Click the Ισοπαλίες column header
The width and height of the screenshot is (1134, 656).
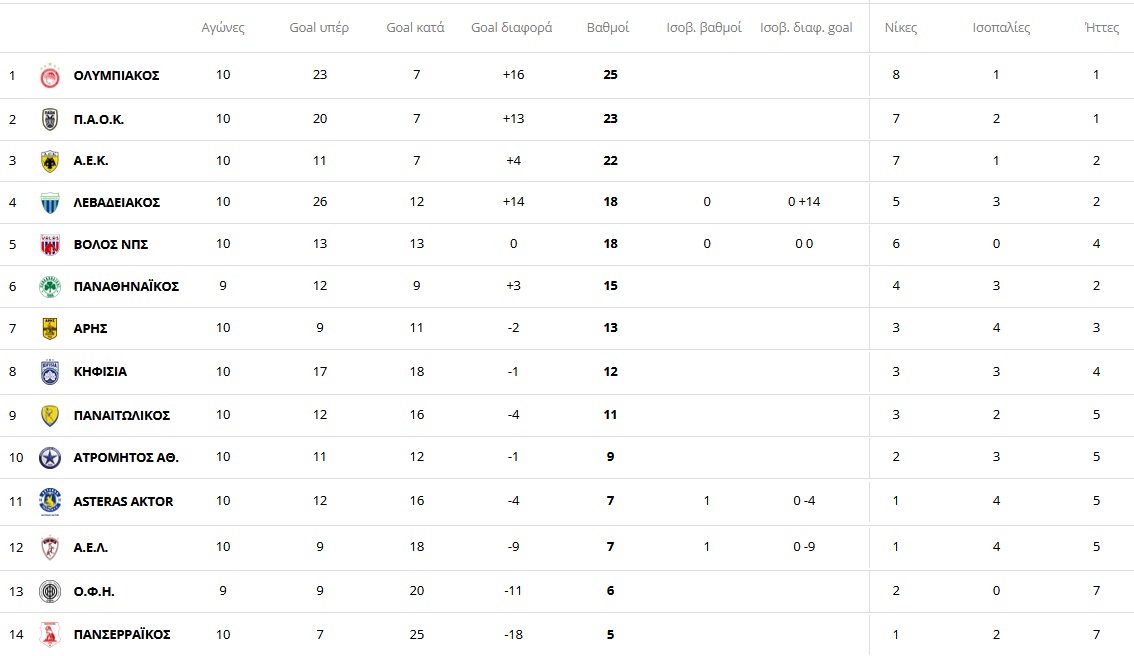click(1001, 28)
